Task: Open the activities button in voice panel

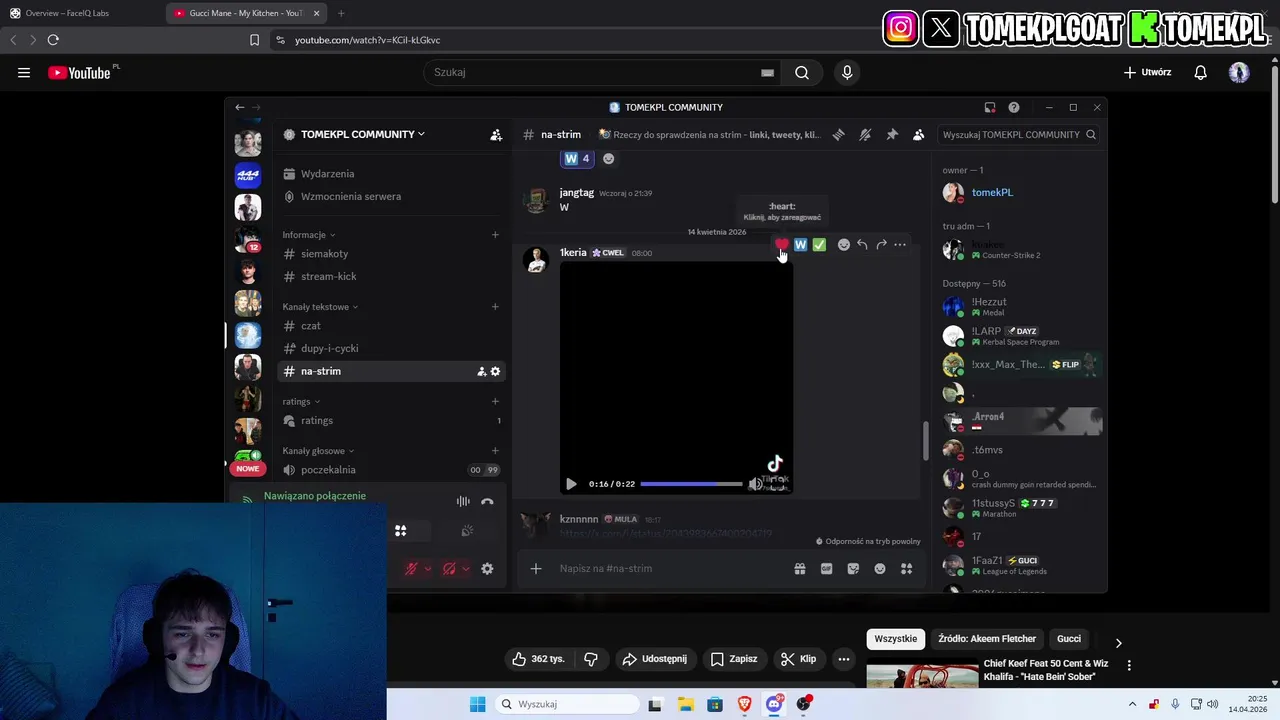Action: 400,531
